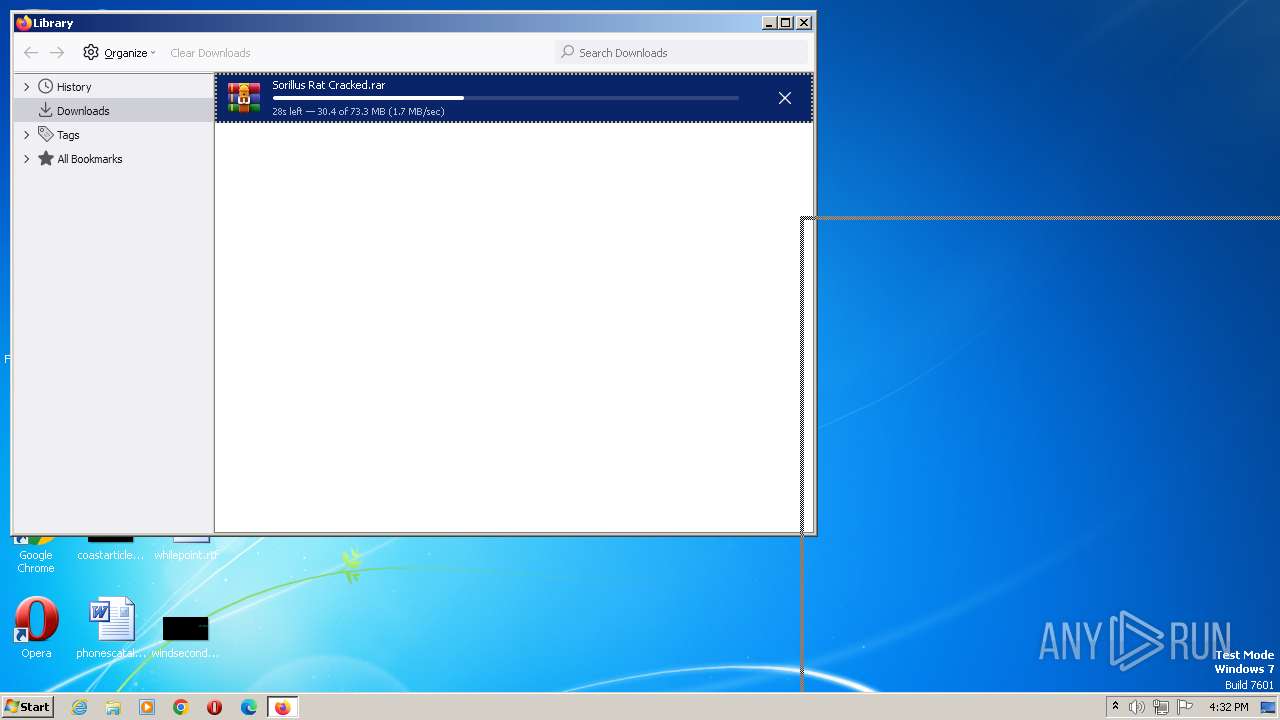Cancel the Sorillus Rat Cracked.rar download

click(x=785, y=98)
